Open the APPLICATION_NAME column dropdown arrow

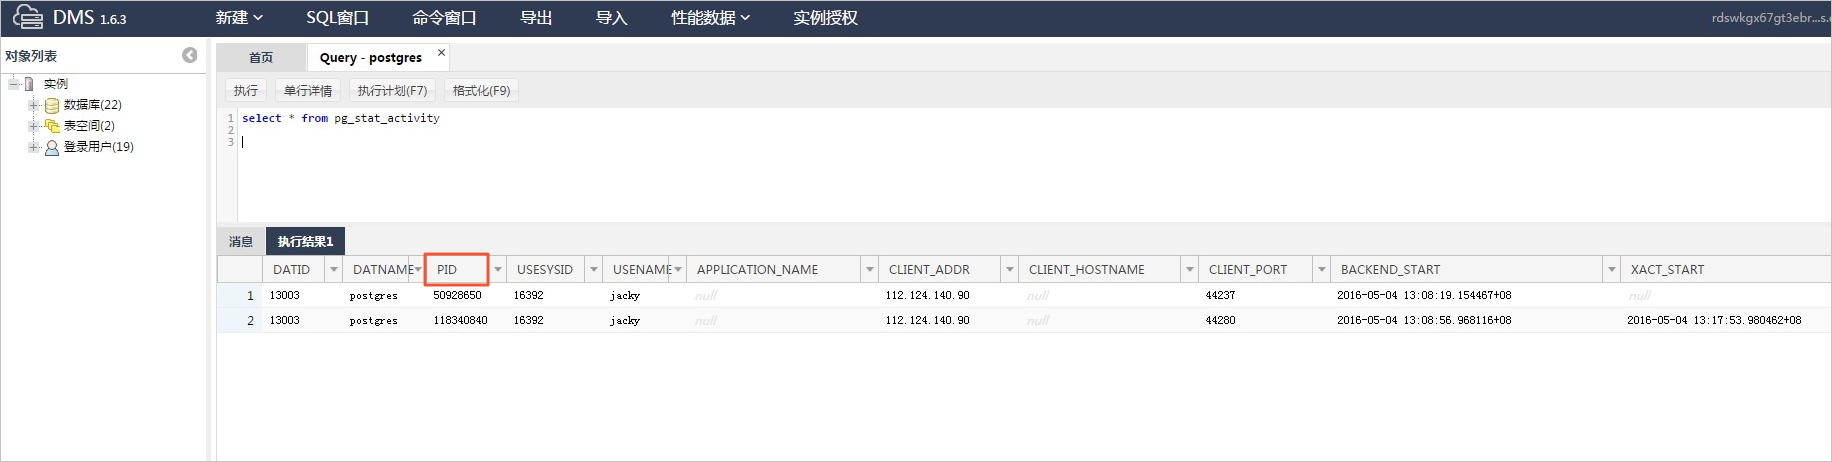(x=869, y=270)
